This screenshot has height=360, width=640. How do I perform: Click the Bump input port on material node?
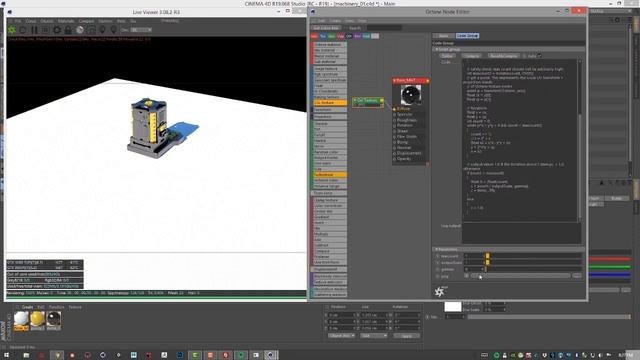pyautogui.click(x=394, y=142)
